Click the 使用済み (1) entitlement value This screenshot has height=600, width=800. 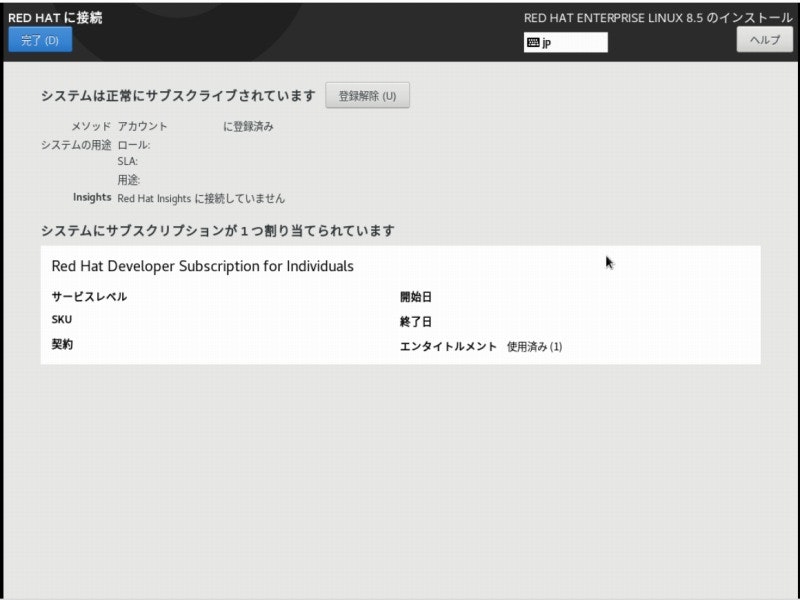pyautogui.click(x=534, y=347)
